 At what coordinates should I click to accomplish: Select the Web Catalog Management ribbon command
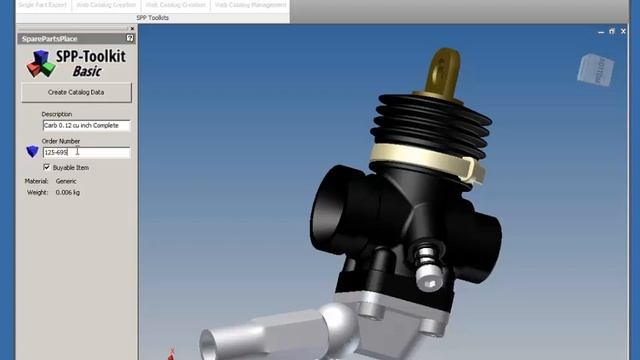(x=251, y=5)
